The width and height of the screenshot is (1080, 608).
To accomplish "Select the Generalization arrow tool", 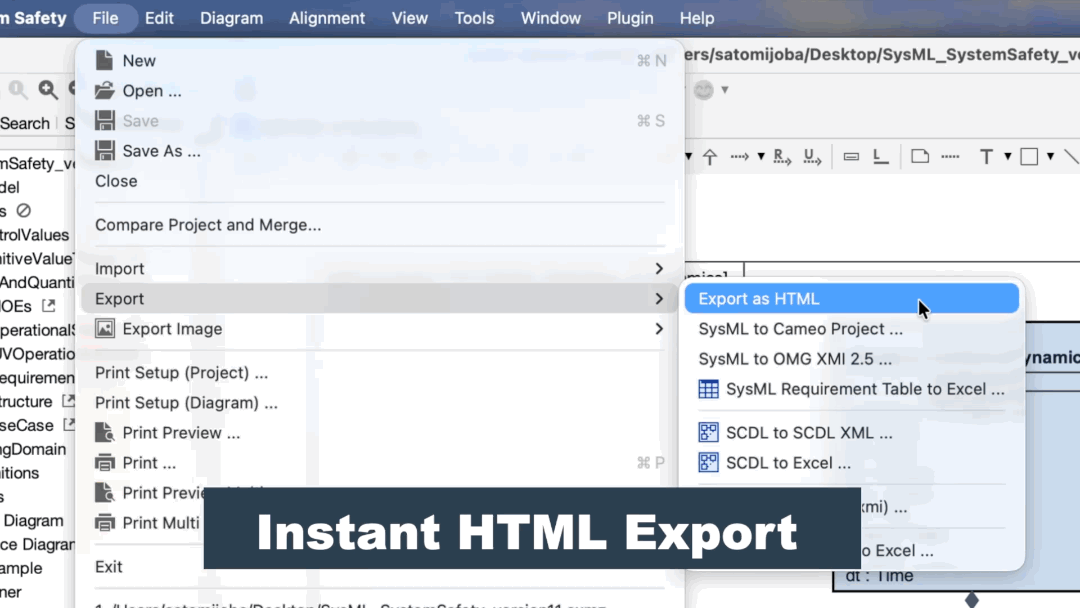I will coord(709,156).
